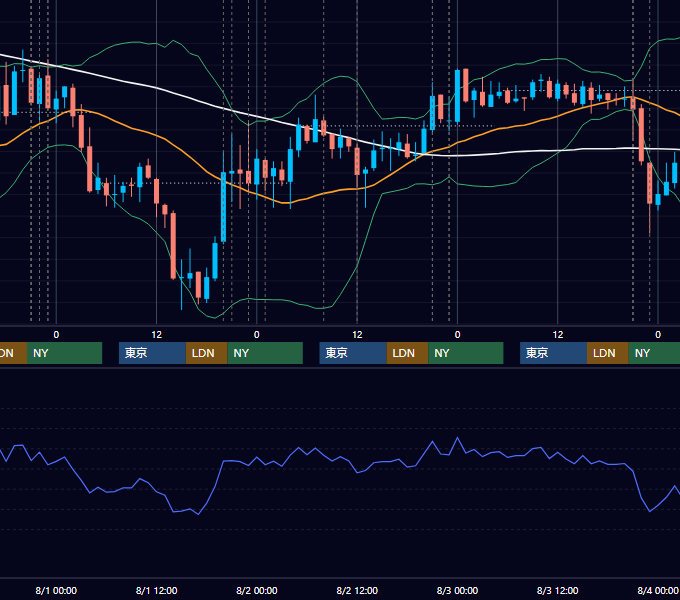
Task: Click the 8/1 12:00 date label
Action: [157, 590]
